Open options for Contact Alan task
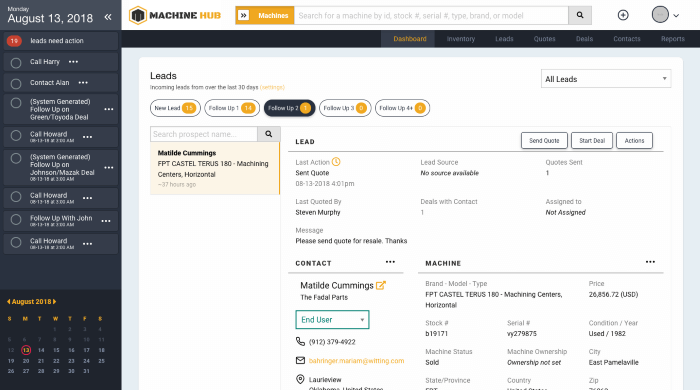The image size is (700, 390). click(x=83, y=83)
